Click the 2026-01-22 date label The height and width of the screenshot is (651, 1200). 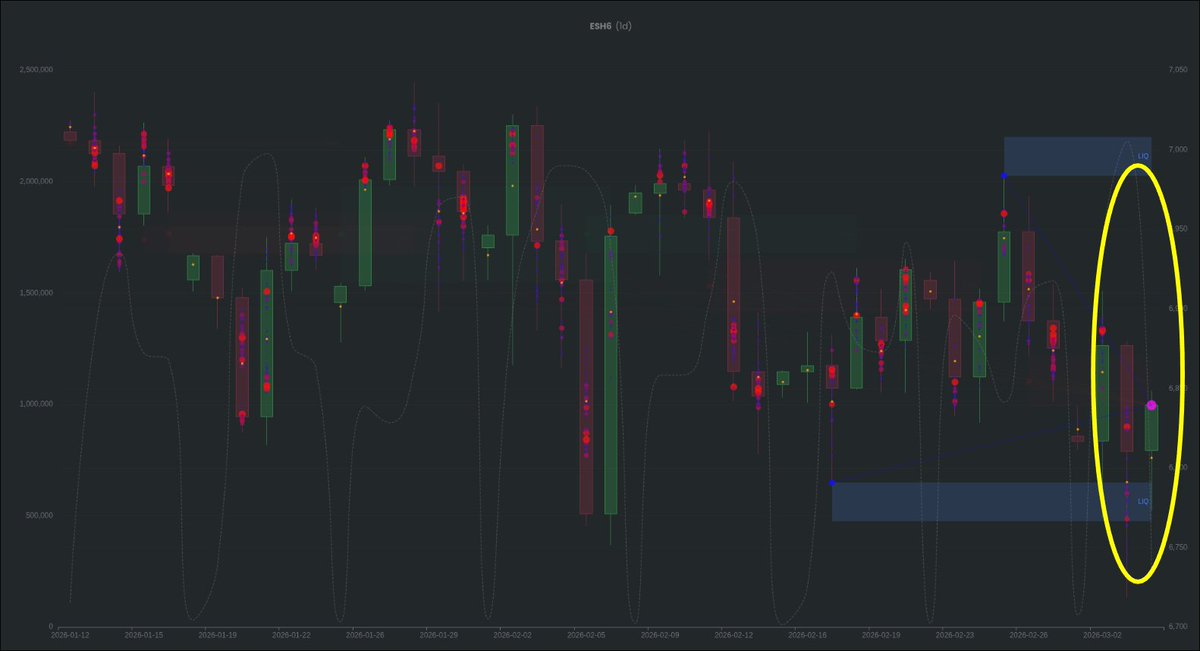pyautogui.click(x=290, y=634)
